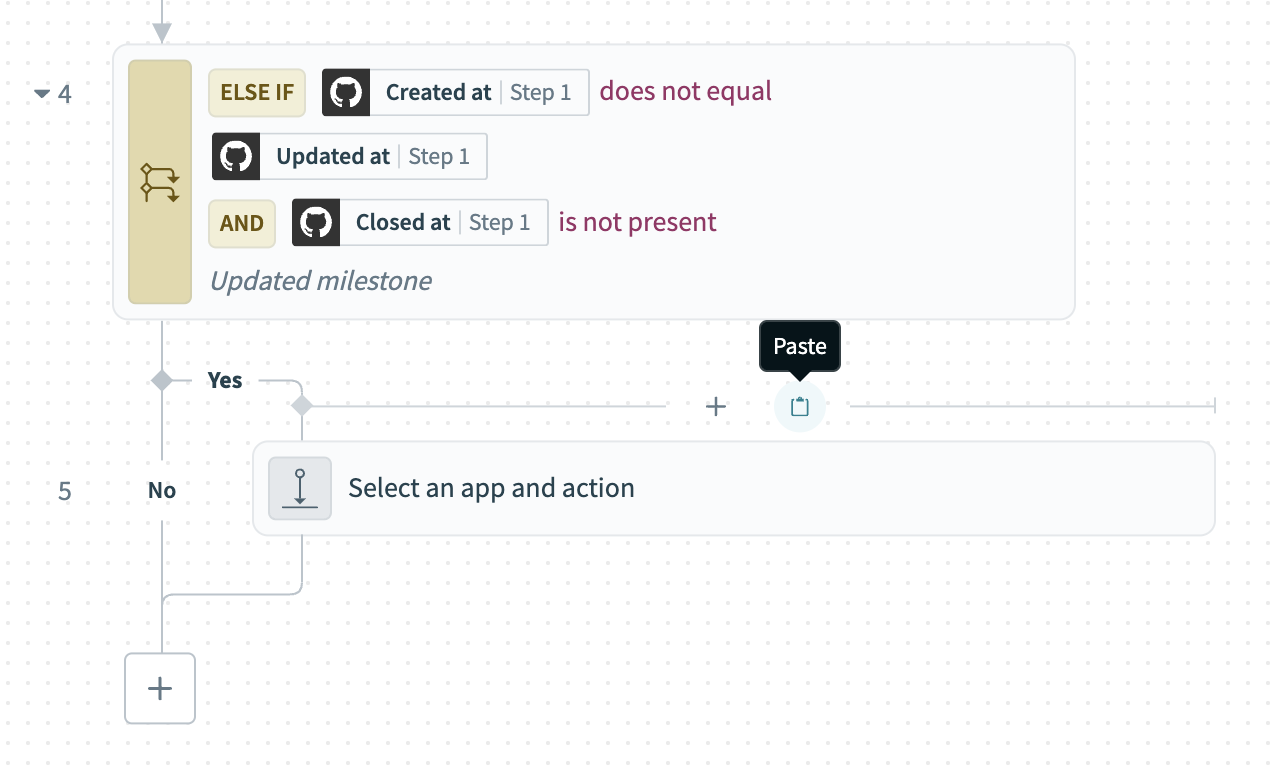Screen dimensions: 1274x766
Task: Open the does not equal condition dropdown
Action: coord(684,92)
